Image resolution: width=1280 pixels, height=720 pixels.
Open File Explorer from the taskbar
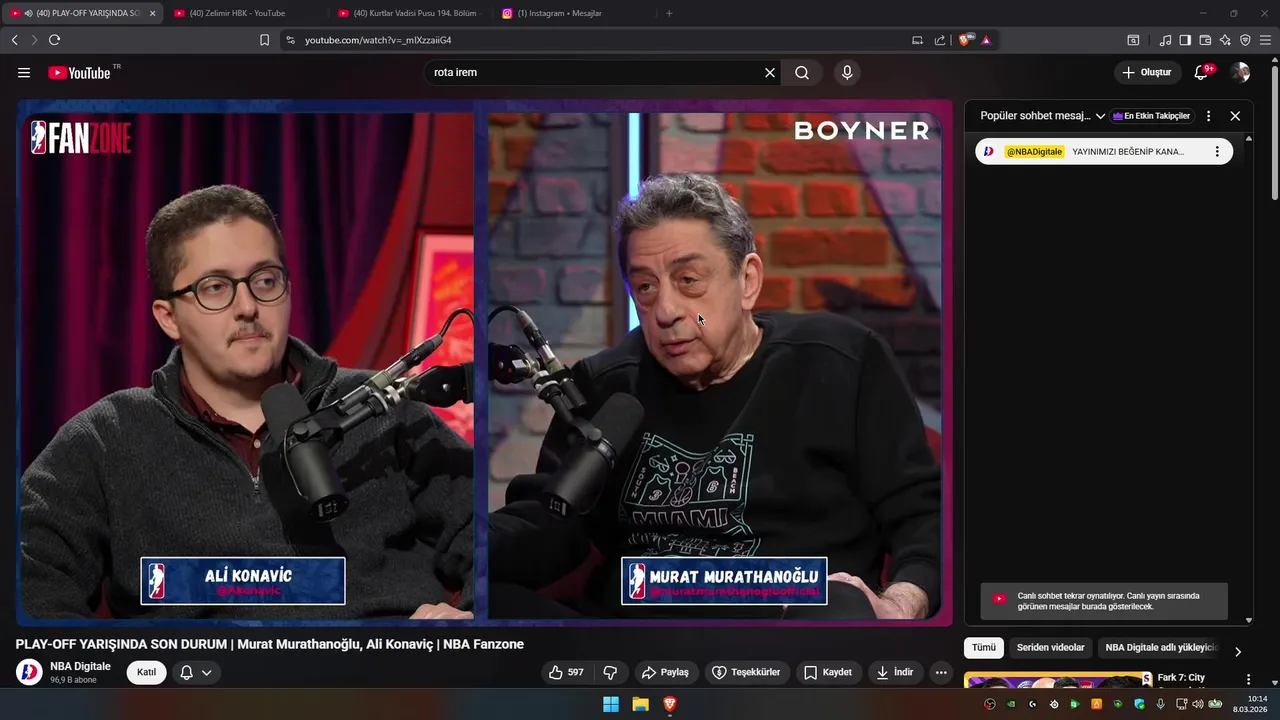640,704
